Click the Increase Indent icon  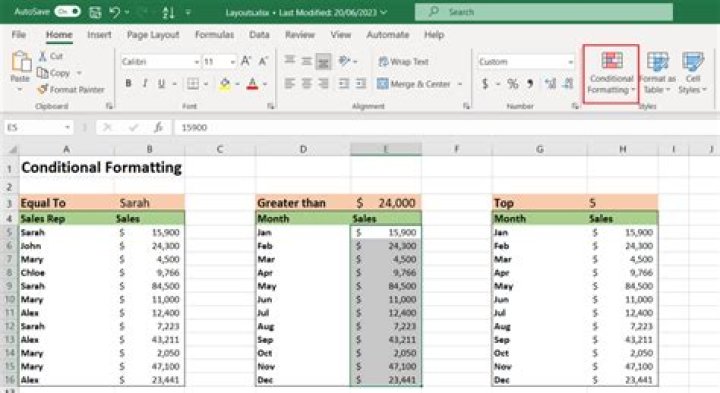(x=361, y=84)
